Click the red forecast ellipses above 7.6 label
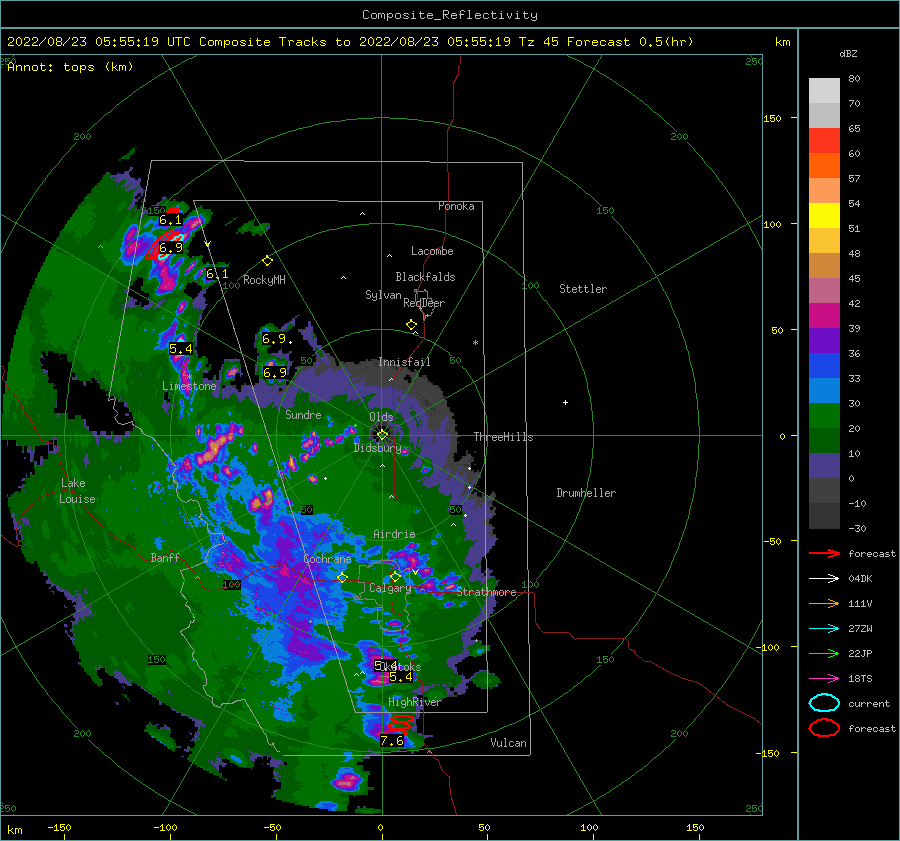Image resolution: width=900 pixels, height=841 pixels. click(400, 724)
